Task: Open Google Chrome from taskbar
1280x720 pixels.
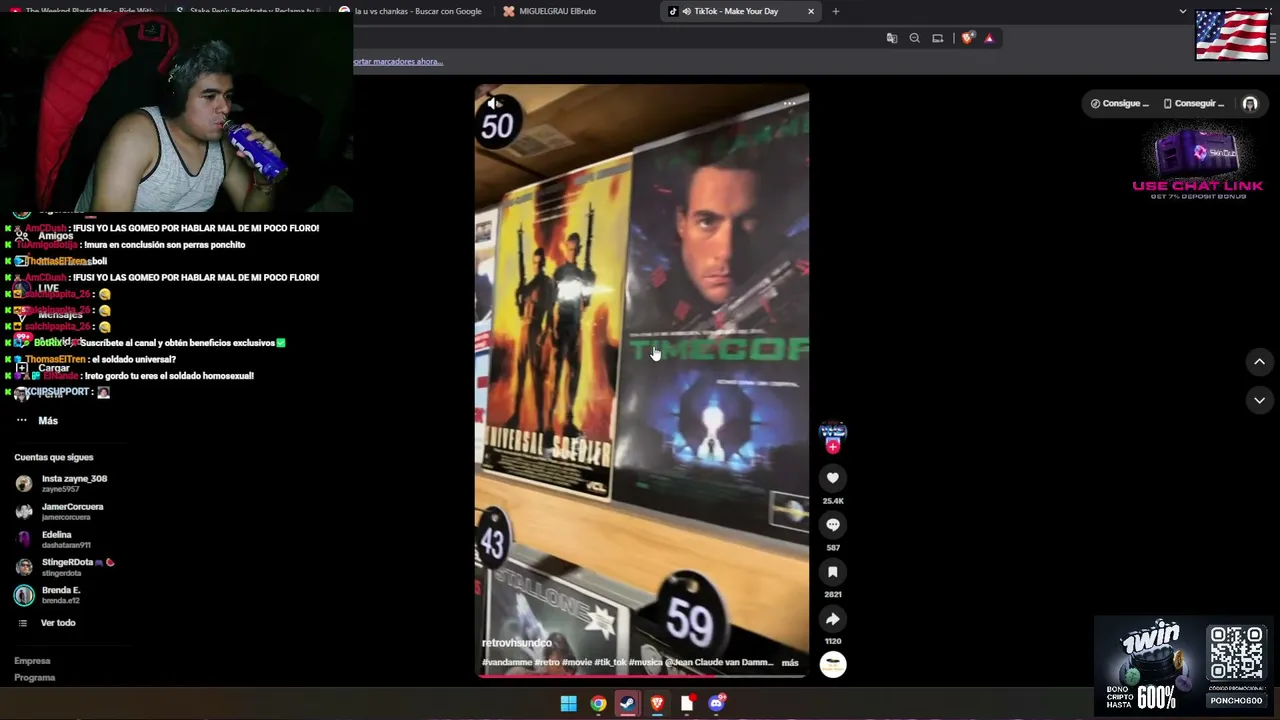Action: (x=598, y=704)
